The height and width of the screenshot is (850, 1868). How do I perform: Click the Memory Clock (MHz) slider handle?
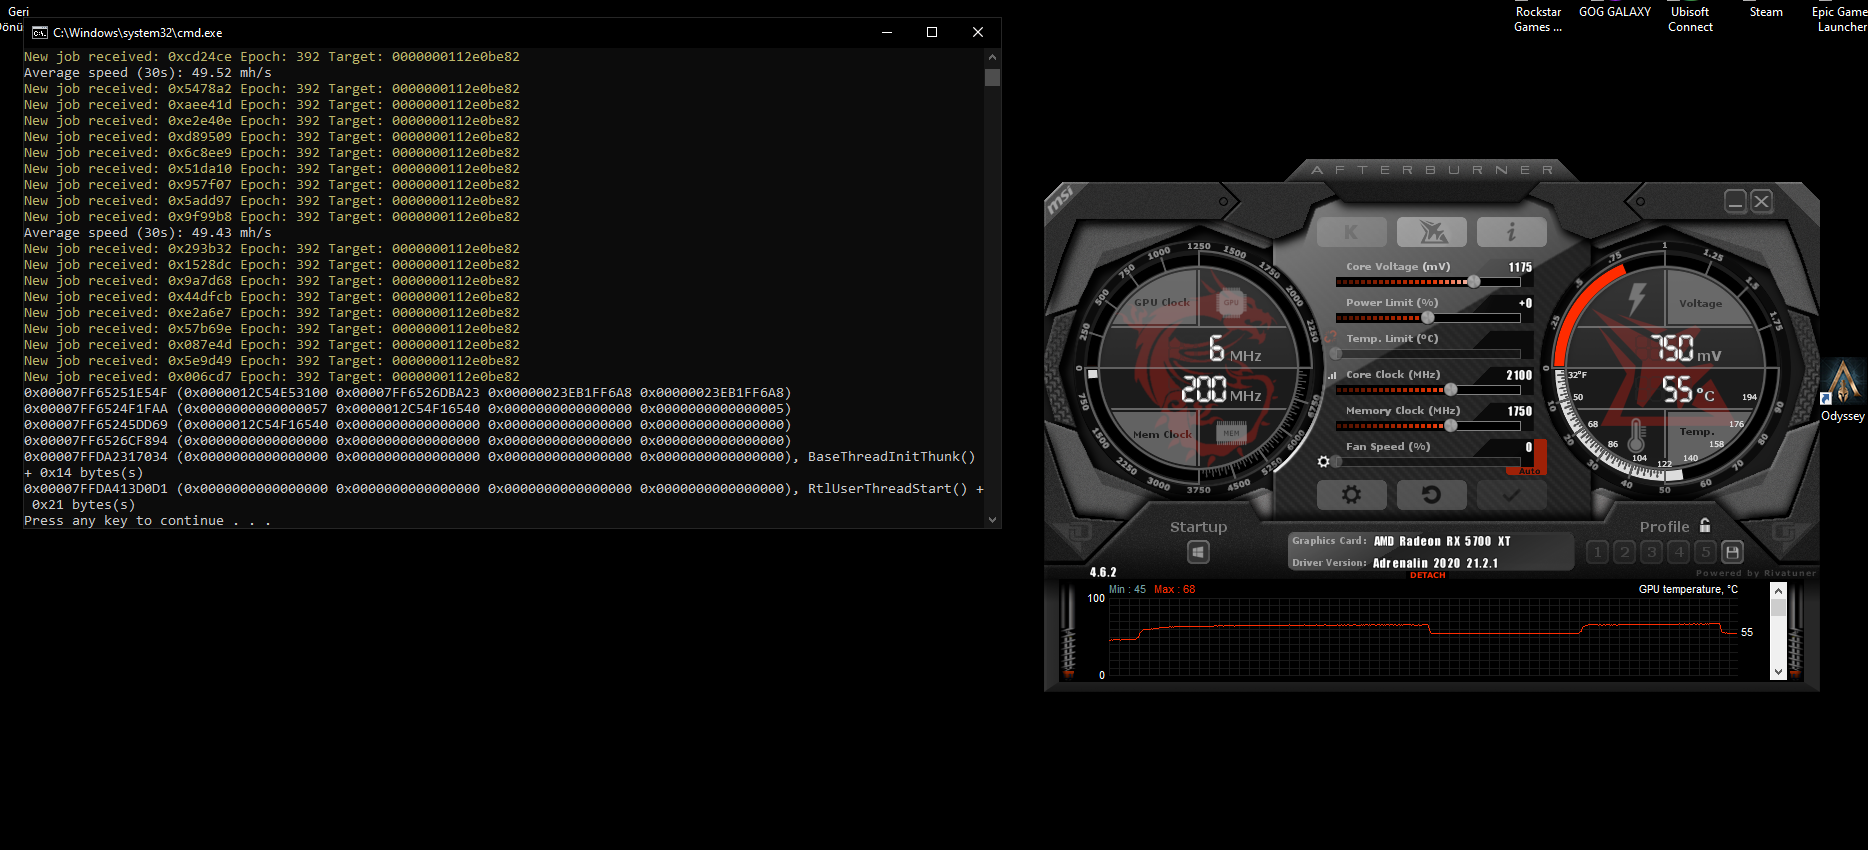click(x=1451, y=426)
